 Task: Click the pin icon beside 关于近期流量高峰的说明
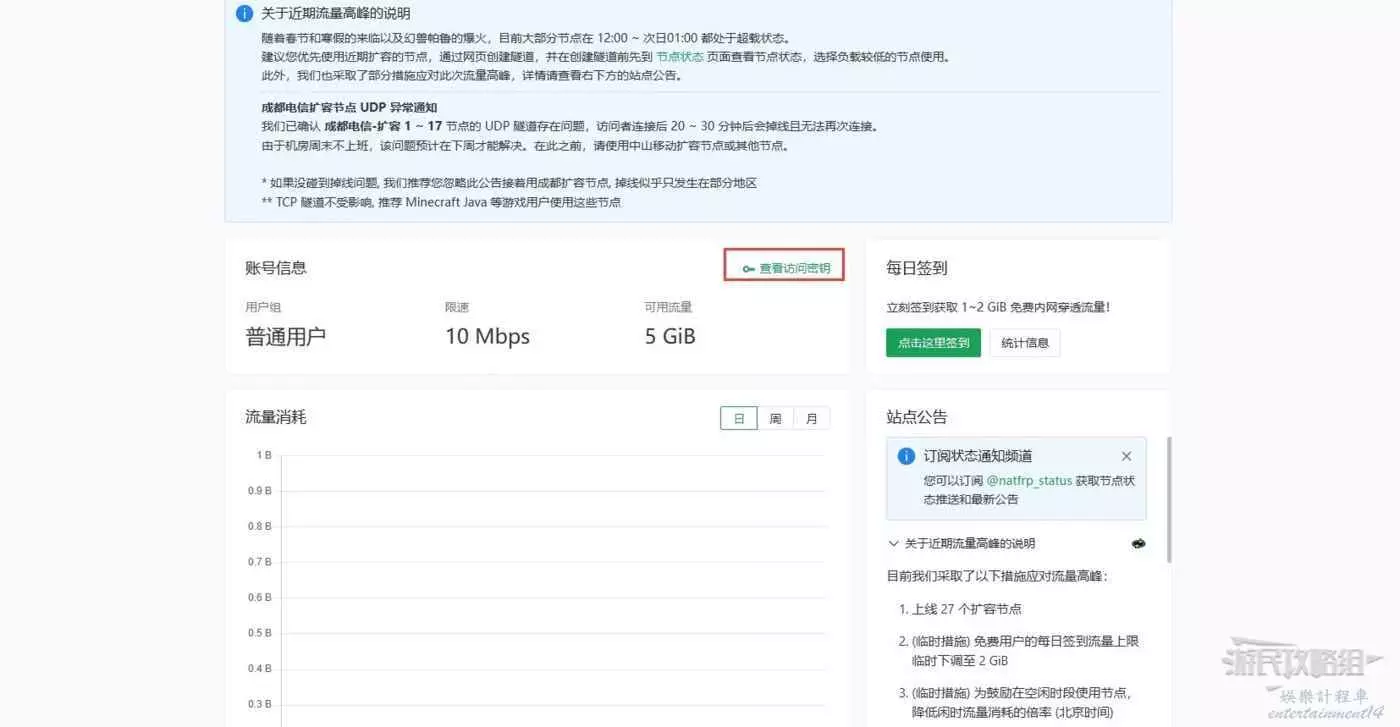1138,544
